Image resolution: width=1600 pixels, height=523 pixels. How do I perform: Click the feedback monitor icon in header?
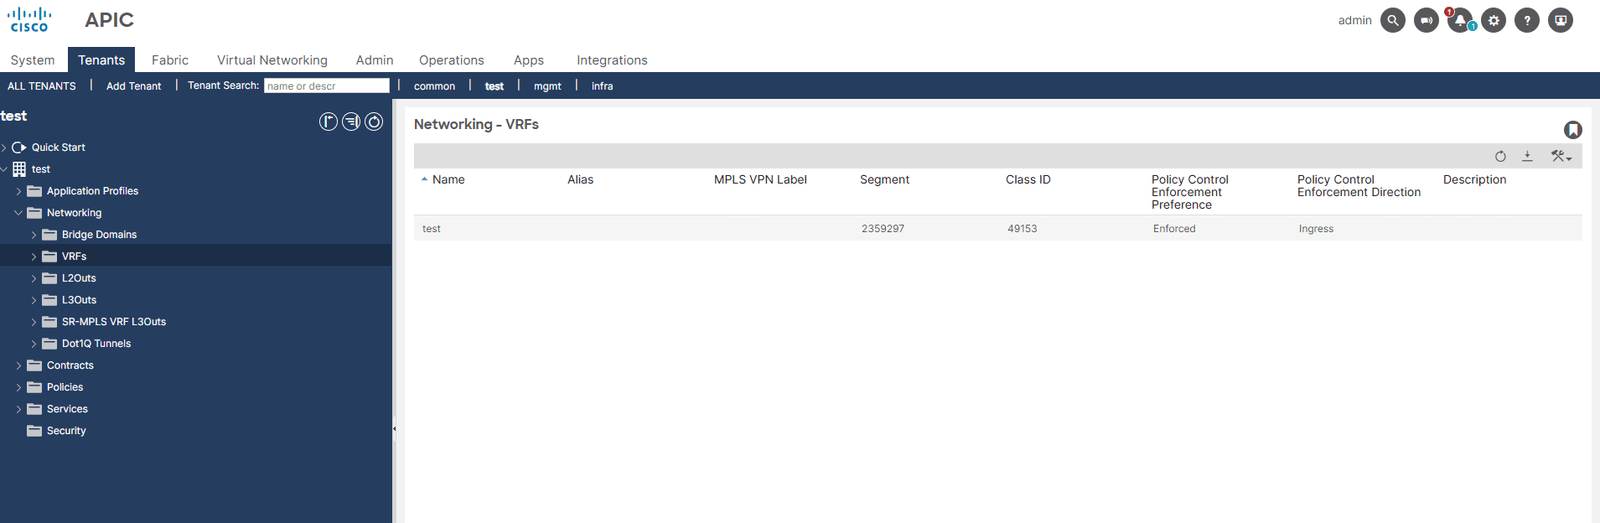point(1560,20)
